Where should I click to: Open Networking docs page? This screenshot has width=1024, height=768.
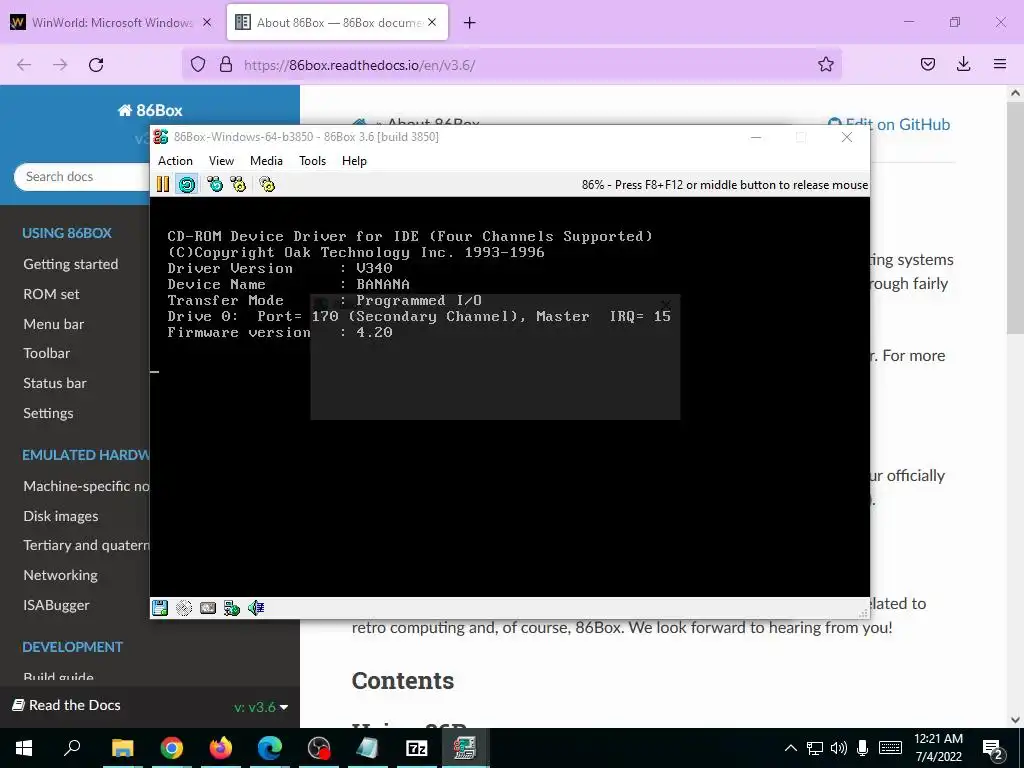(60, 575)
